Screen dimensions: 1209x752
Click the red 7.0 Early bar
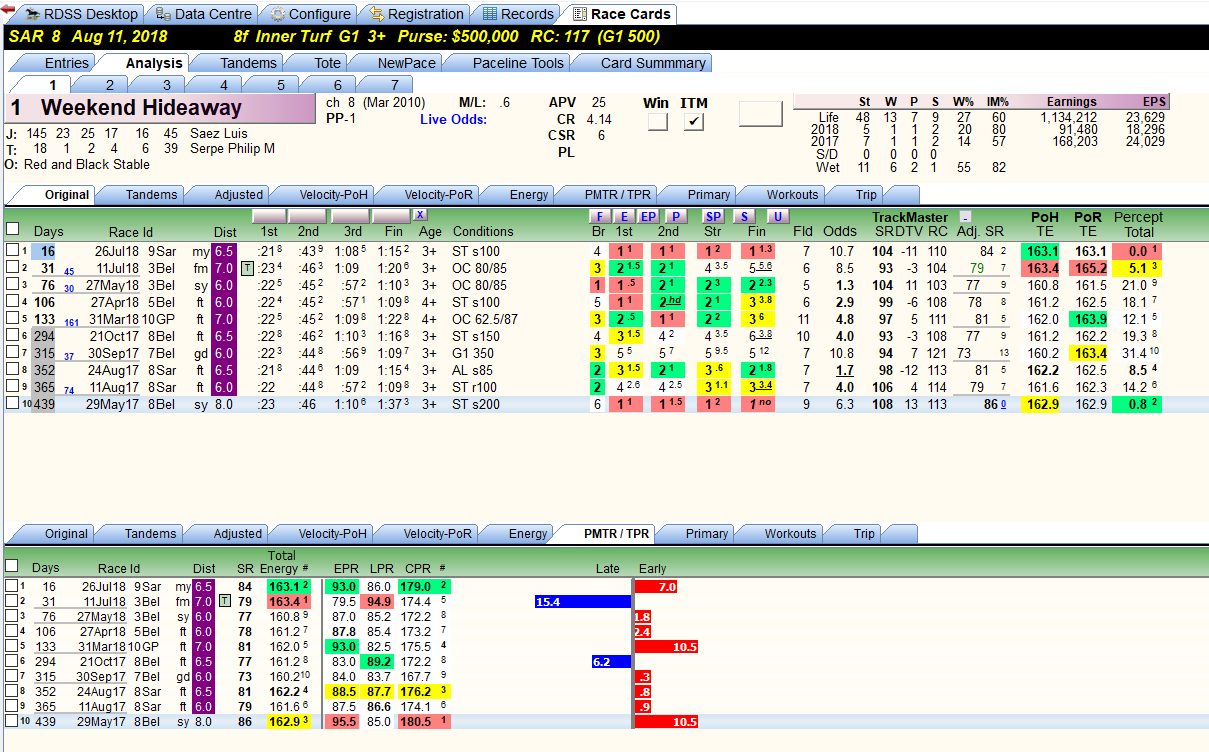[658, 586]
